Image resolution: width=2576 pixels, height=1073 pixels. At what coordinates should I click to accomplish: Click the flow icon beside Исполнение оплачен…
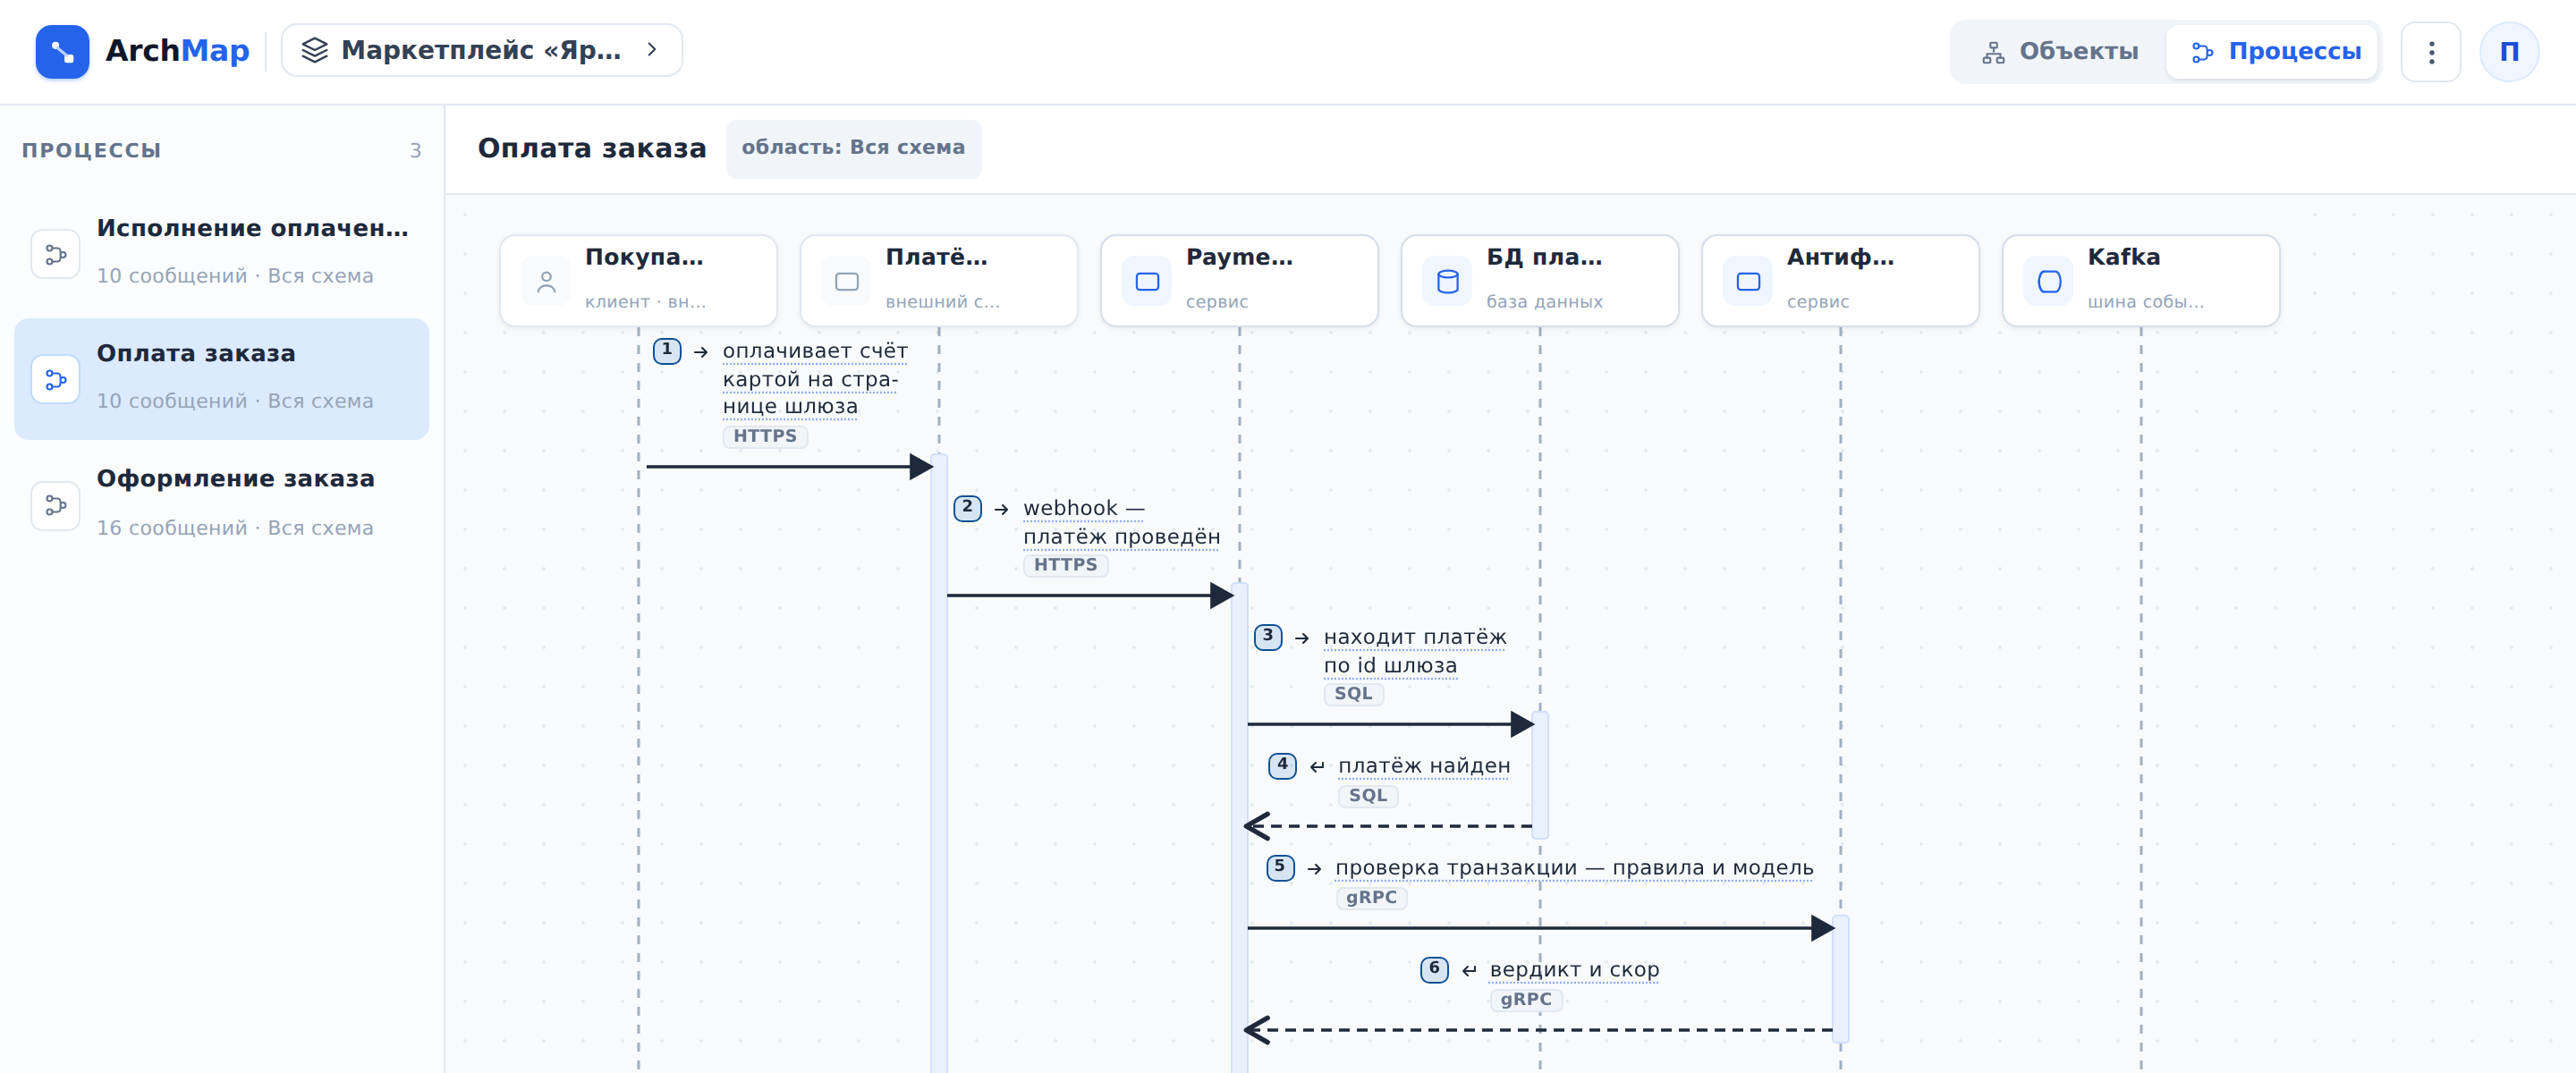(x=56, y=254)
